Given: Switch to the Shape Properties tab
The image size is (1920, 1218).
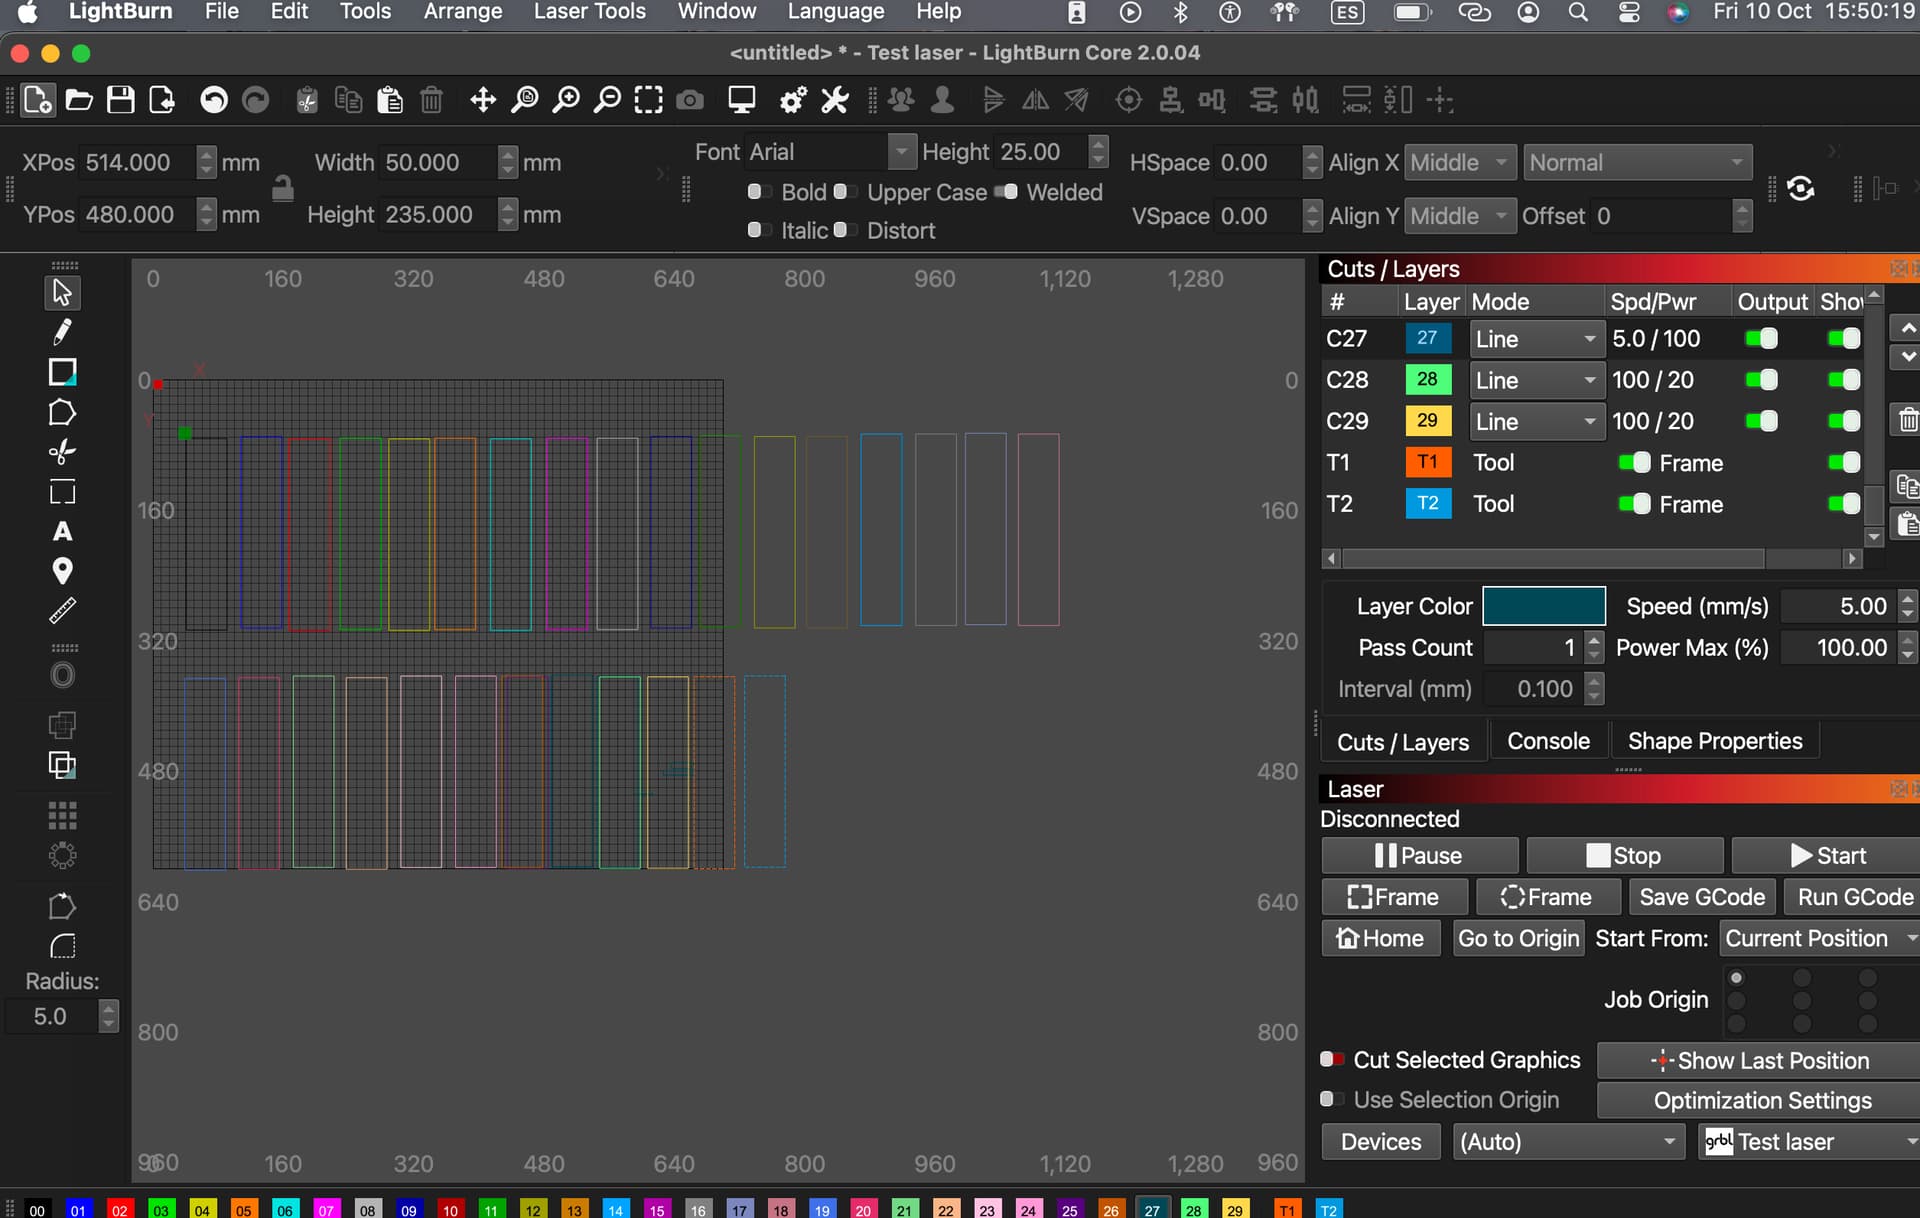Looking at the screenshot, I should (1714, 741).
